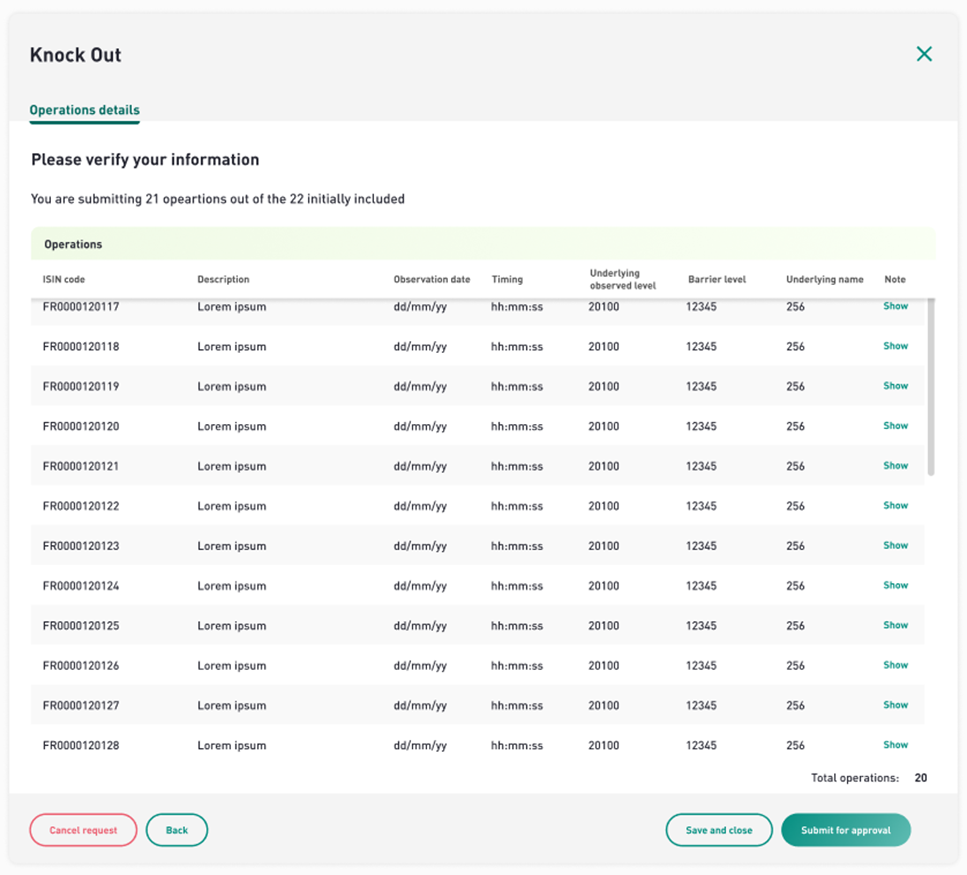Click the operations table scrollbar

(931, 387)
